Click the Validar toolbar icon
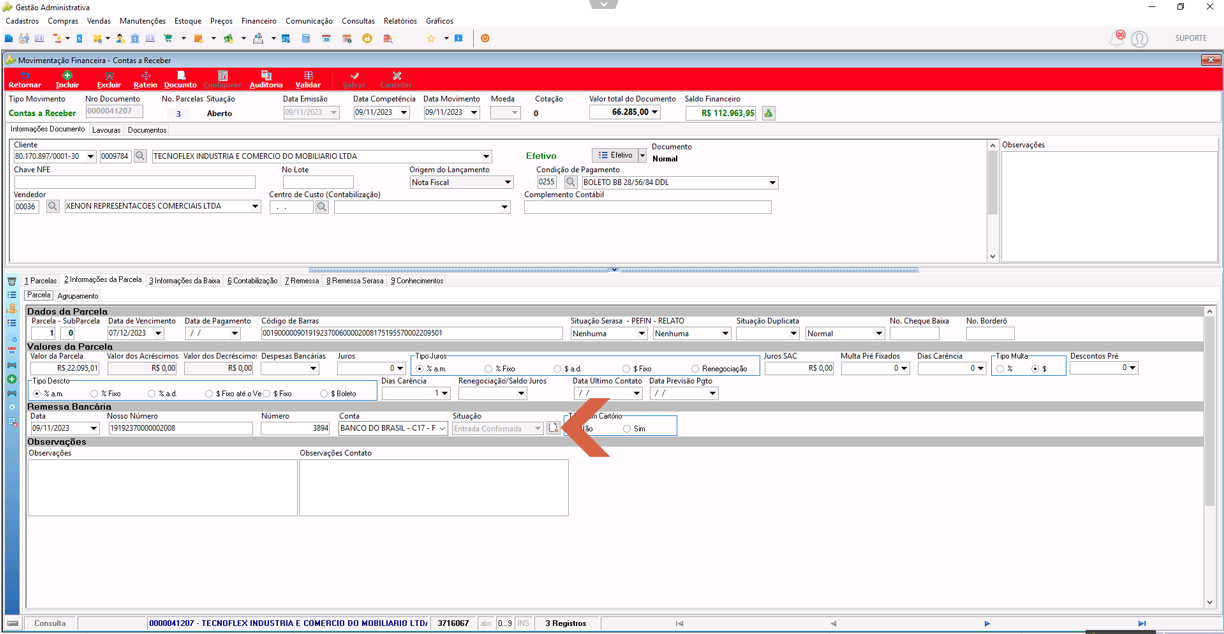This screenshot has height=634, width=1224. 308,80
